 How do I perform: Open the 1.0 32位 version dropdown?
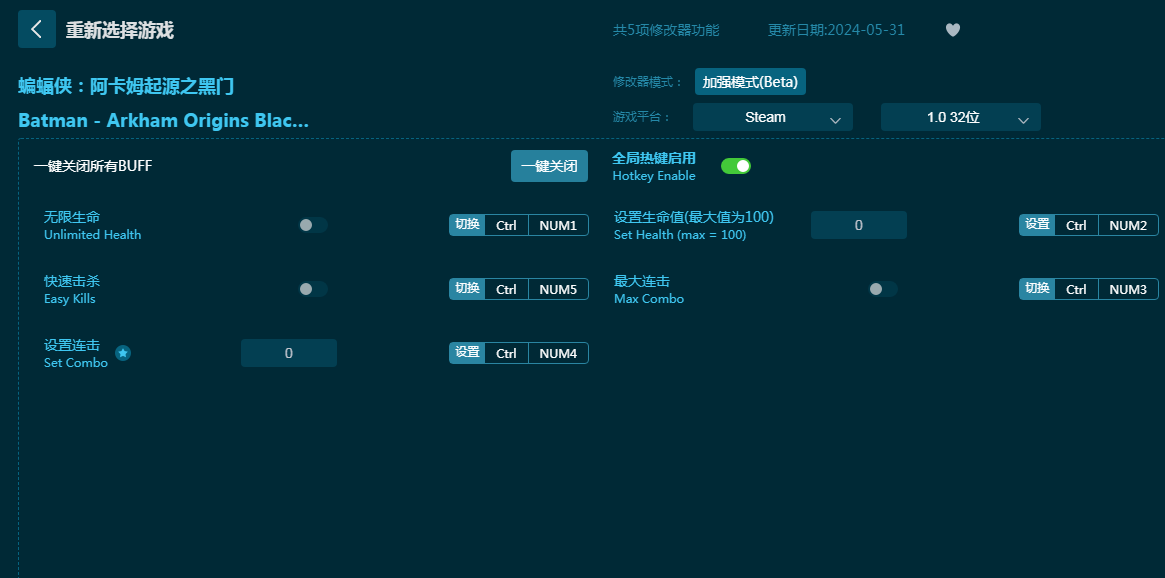pos(961,117)
